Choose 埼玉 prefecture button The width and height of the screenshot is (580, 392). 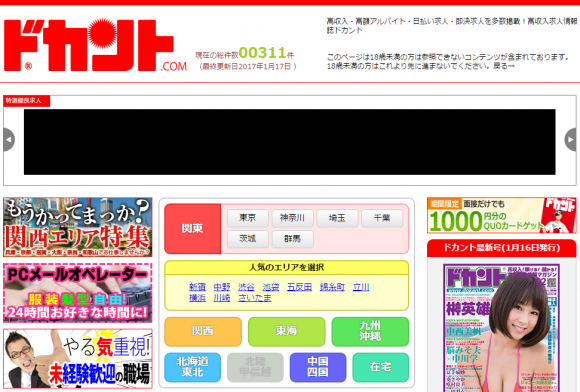(337, 218)
